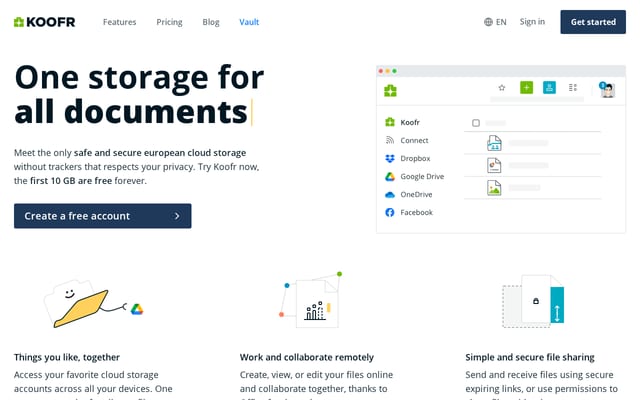Click the Koofr logo in the header

(x=44, y=22)
